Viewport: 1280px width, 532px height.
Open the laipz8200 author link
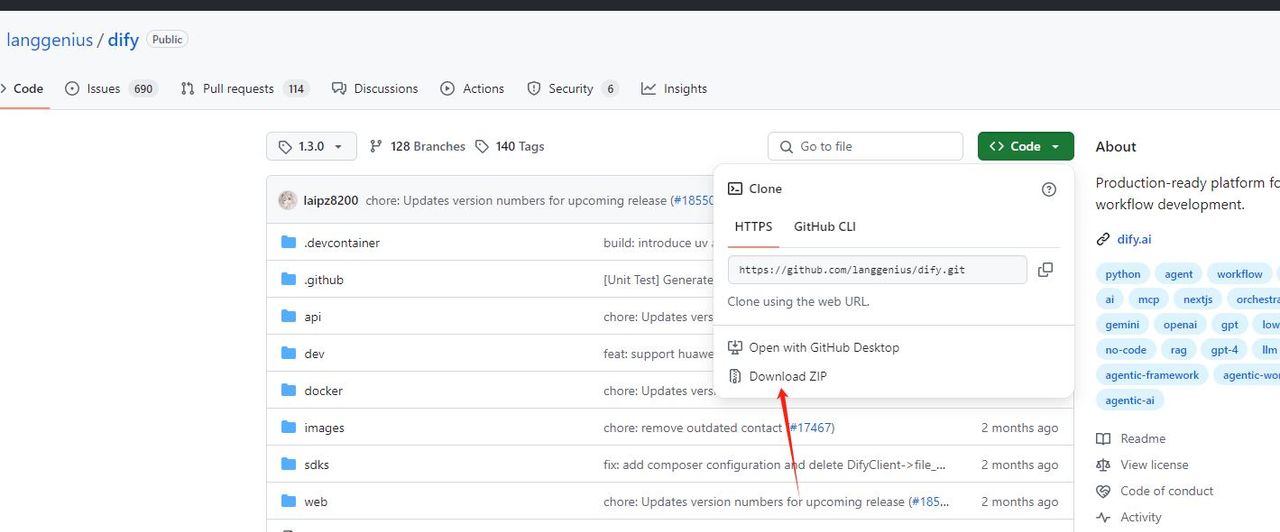tap(331, 200)
